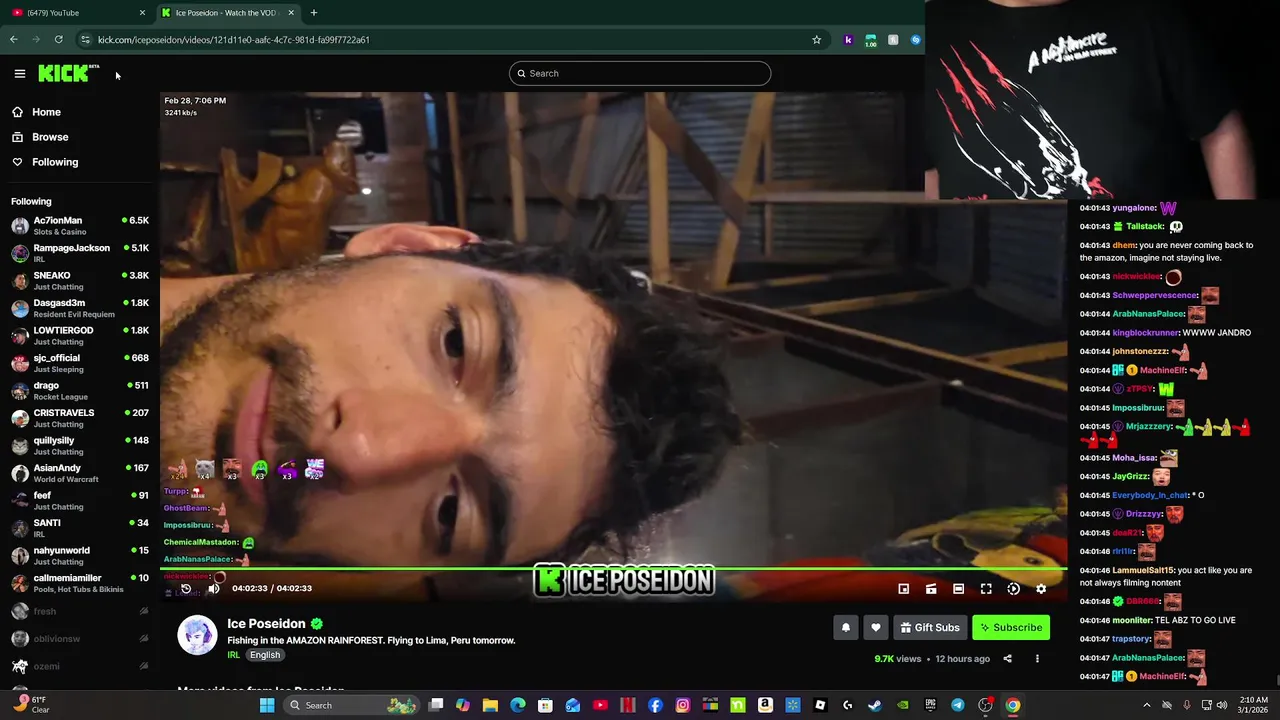Bookmark this page with star icon
1280x720 pixels.
tap(817, 40)
